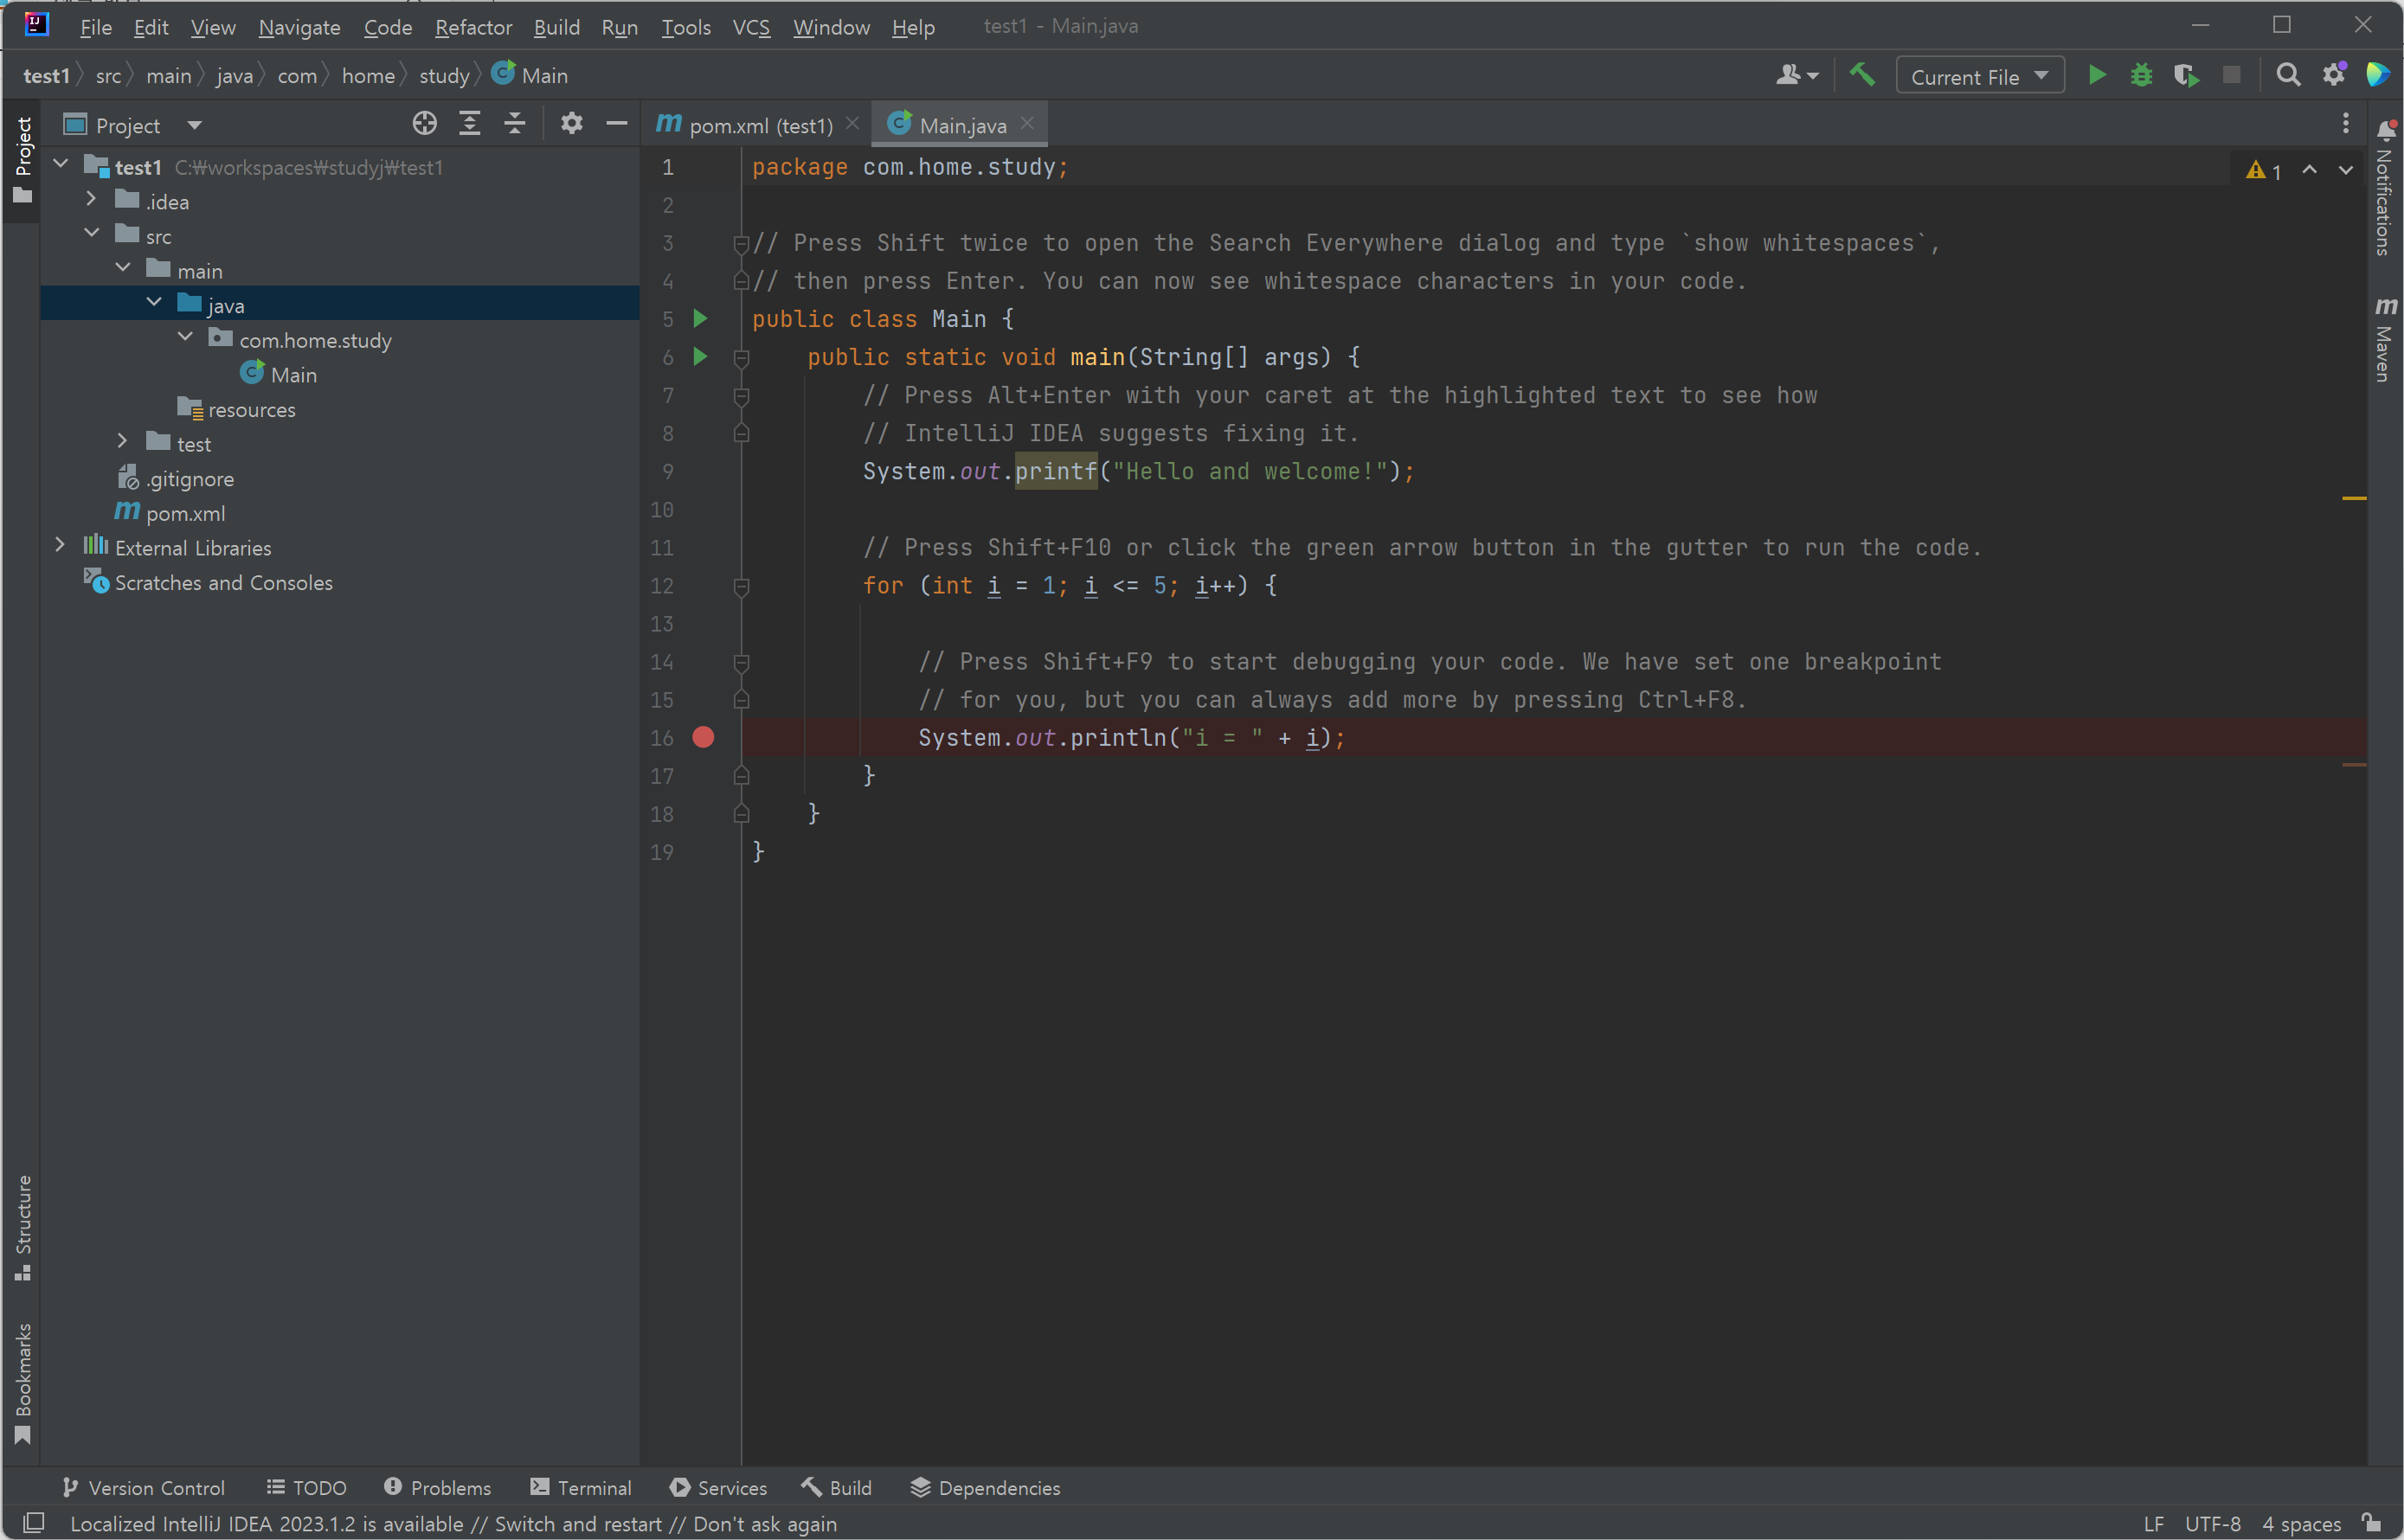Click the UTF-8 encoding in status bar
Screen dimensions: 2404x1540
[x=2212, y=1524]
